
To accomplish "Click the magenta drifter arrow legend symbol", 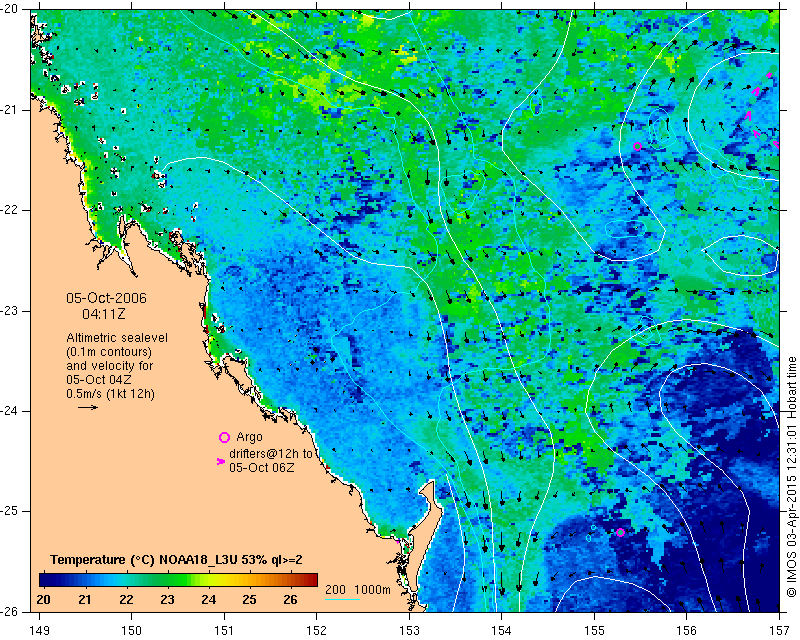I will pyautogui.click(x=221, y=461).
